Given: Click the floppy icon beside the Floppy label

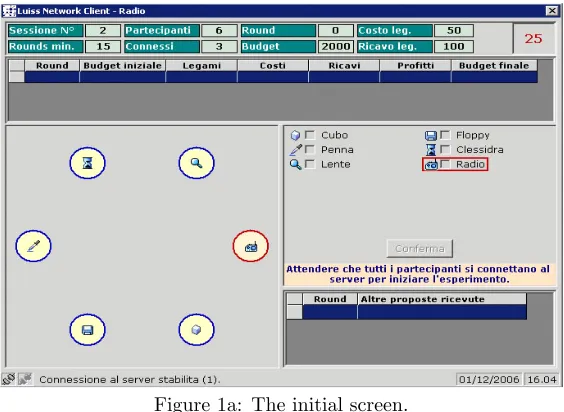Looking at the screenshot, I should click(x=430, y=135).
